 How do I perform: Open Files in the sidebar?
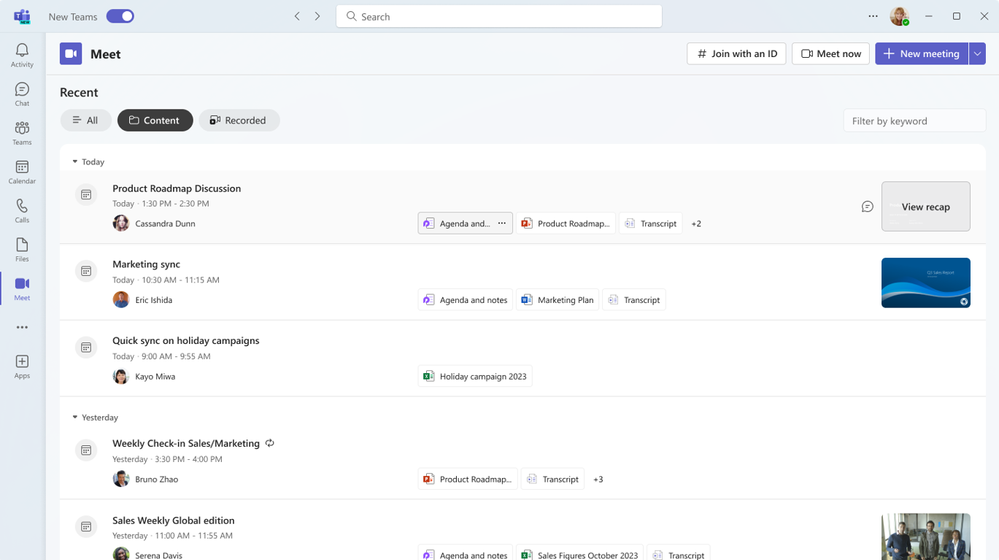22,250
